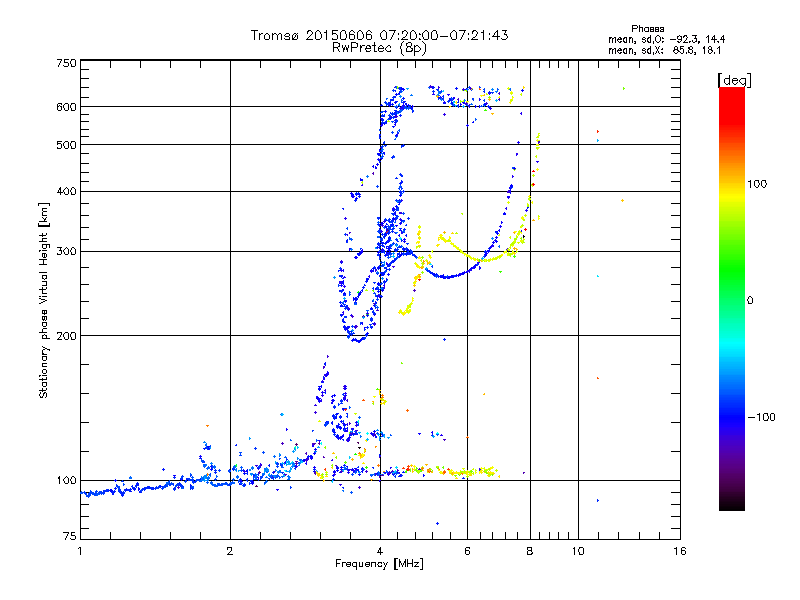Click the 'Stationary phase Virtual Height [km]' axis label
The width and height of the screenshot is (800, 600).
coord(43,300)
